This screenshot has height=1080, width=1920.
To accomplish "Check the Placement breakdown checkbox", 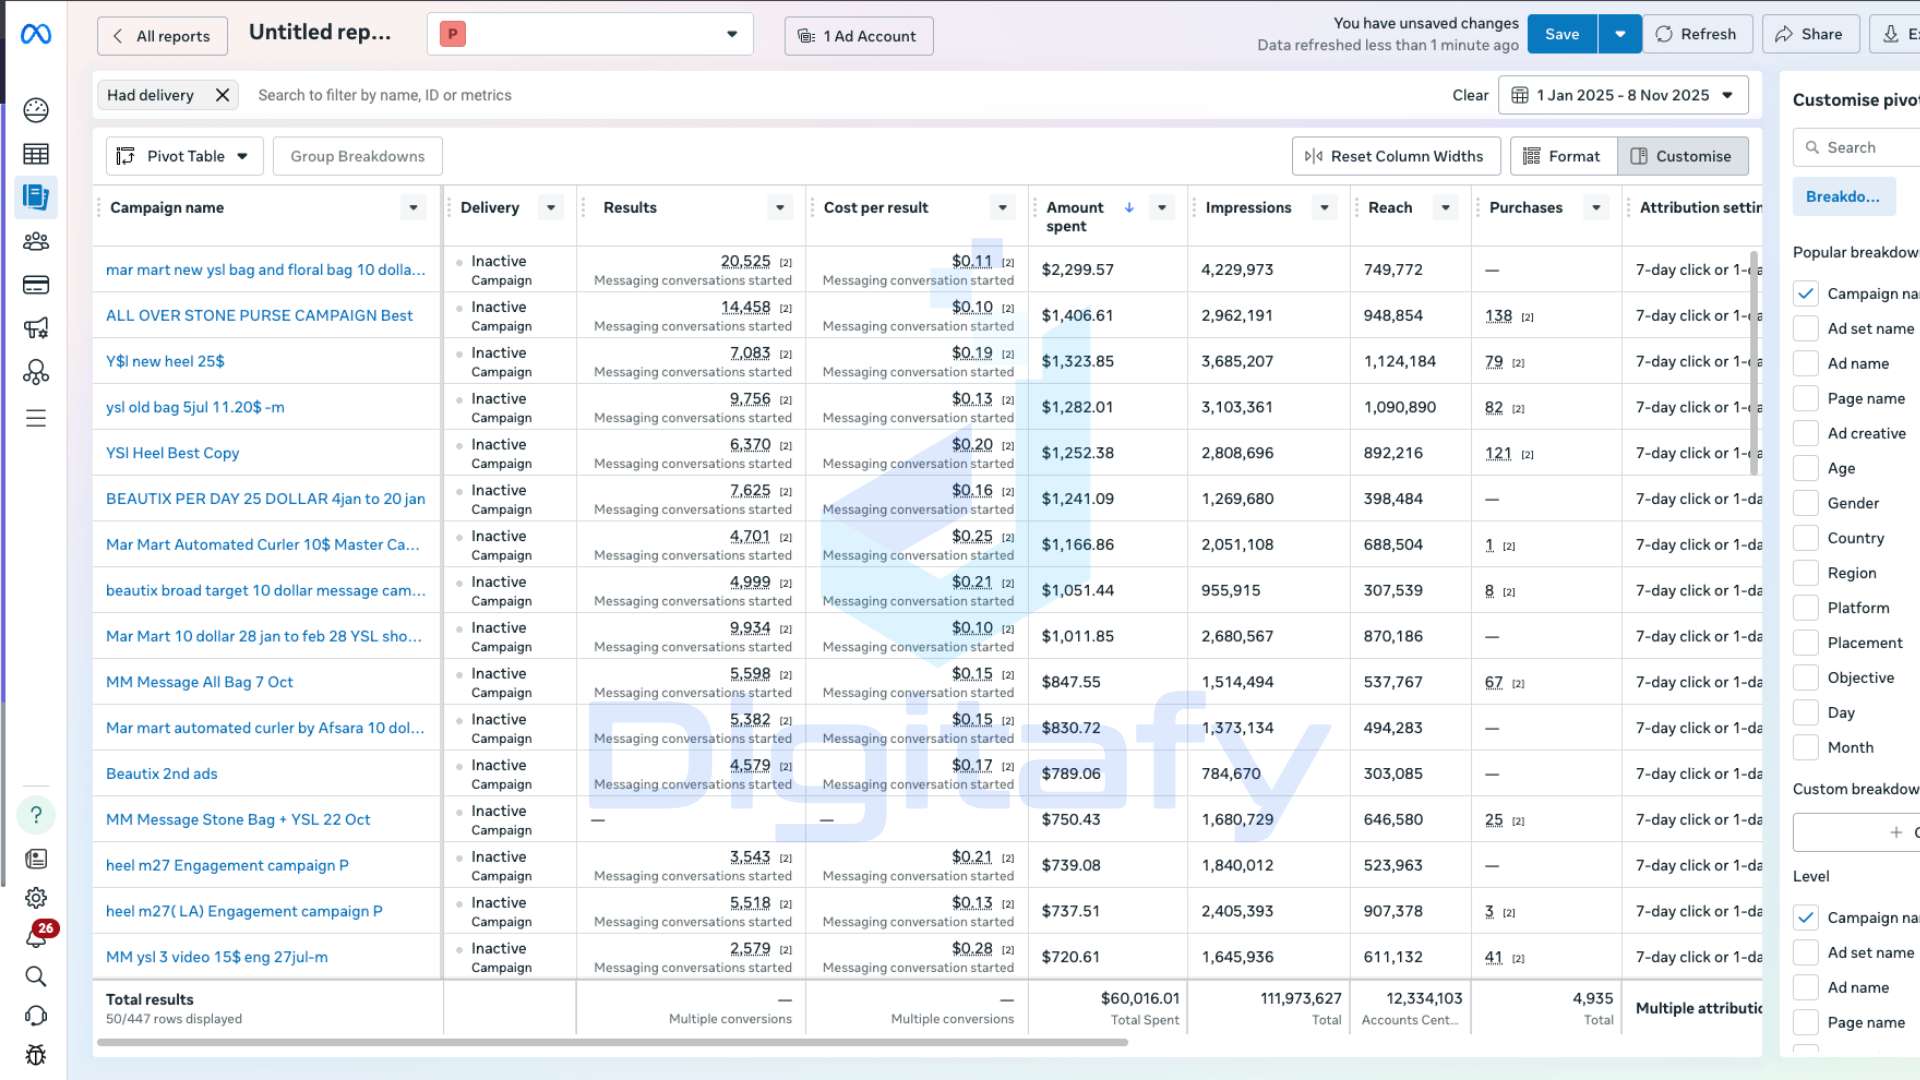I will 1805,642.
